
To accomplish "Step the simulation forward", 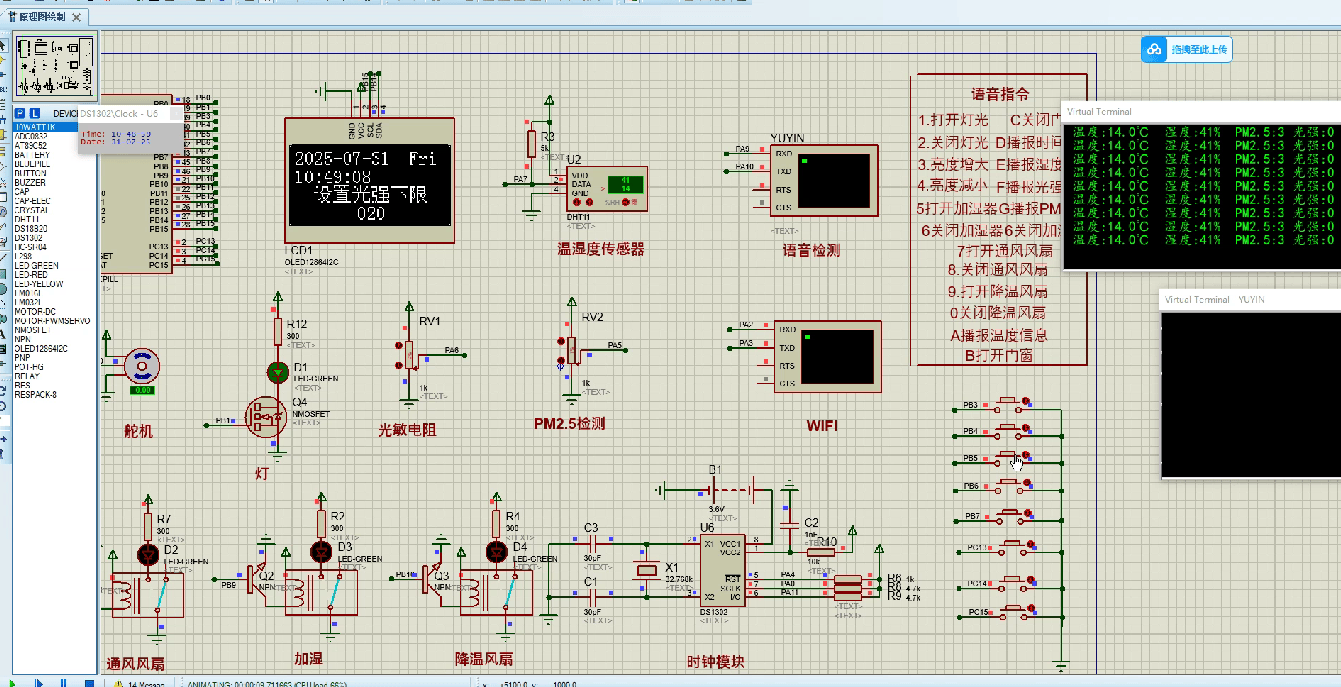I will [39, 684].
